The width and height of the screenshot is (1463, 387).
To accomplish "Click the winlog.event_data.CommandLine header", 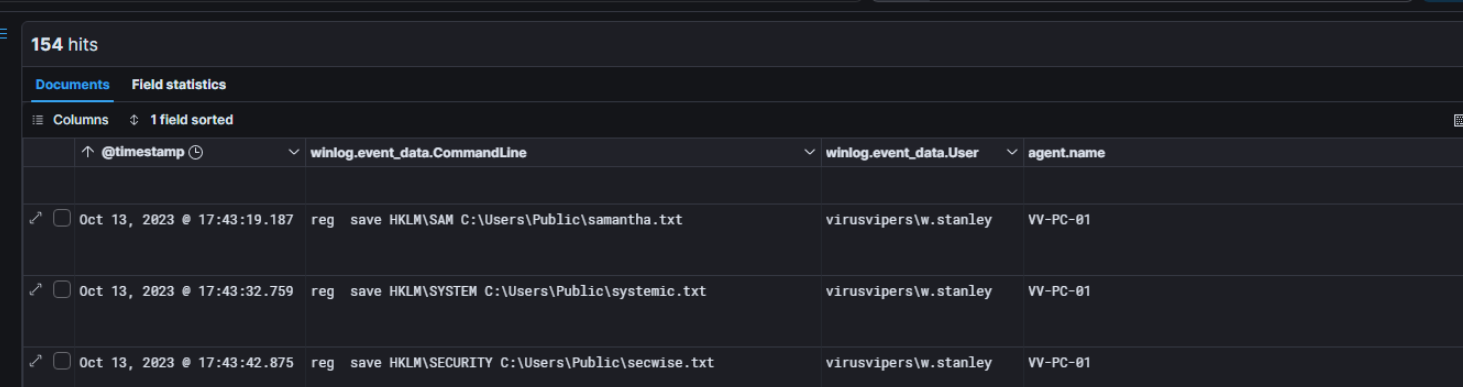I will pyautogui.click(x=419, y=153).
